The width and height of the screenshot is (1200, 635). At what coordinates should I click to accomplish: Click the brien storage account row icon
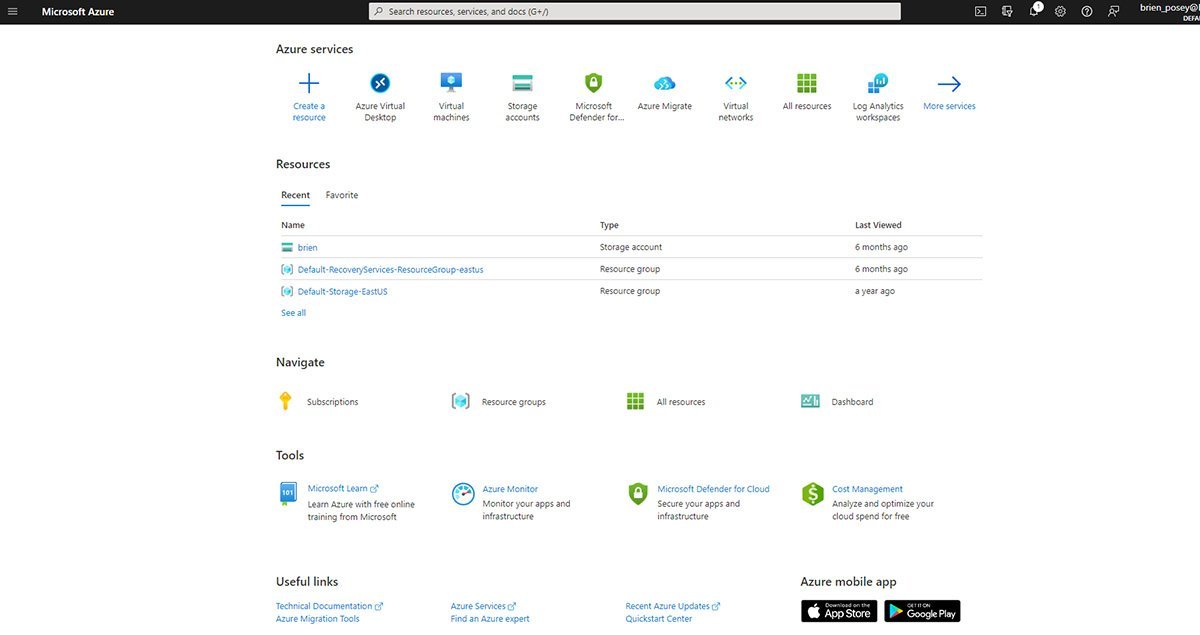click(287, 247)
